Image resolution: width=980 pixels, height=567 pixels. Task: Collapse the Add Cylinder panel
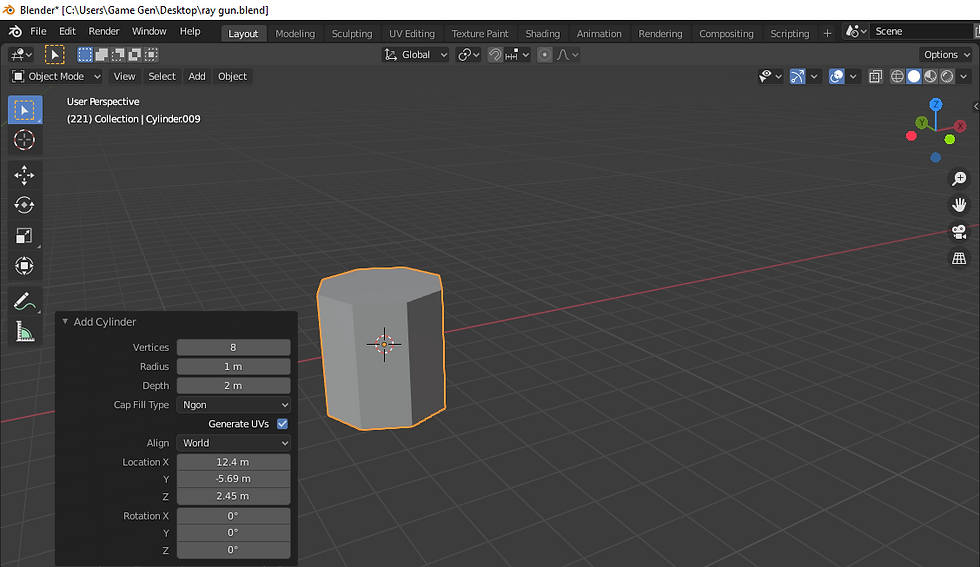click(x=65, y=321)
